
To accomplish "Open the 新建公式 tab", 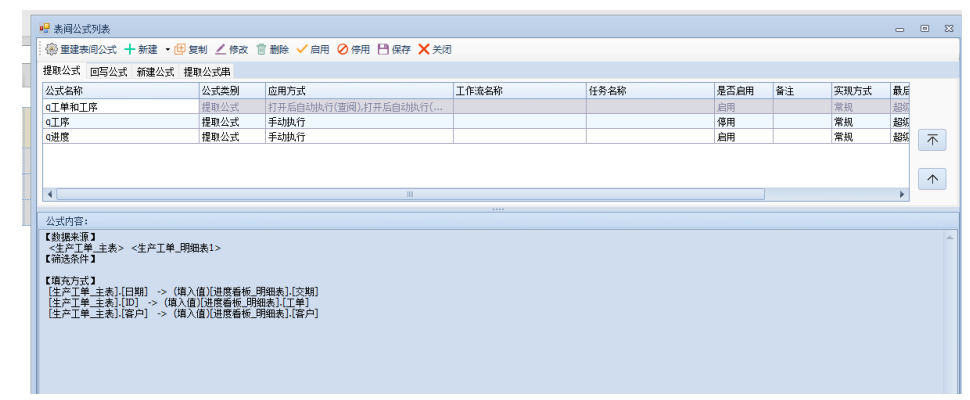I will [x=155, y=72].
